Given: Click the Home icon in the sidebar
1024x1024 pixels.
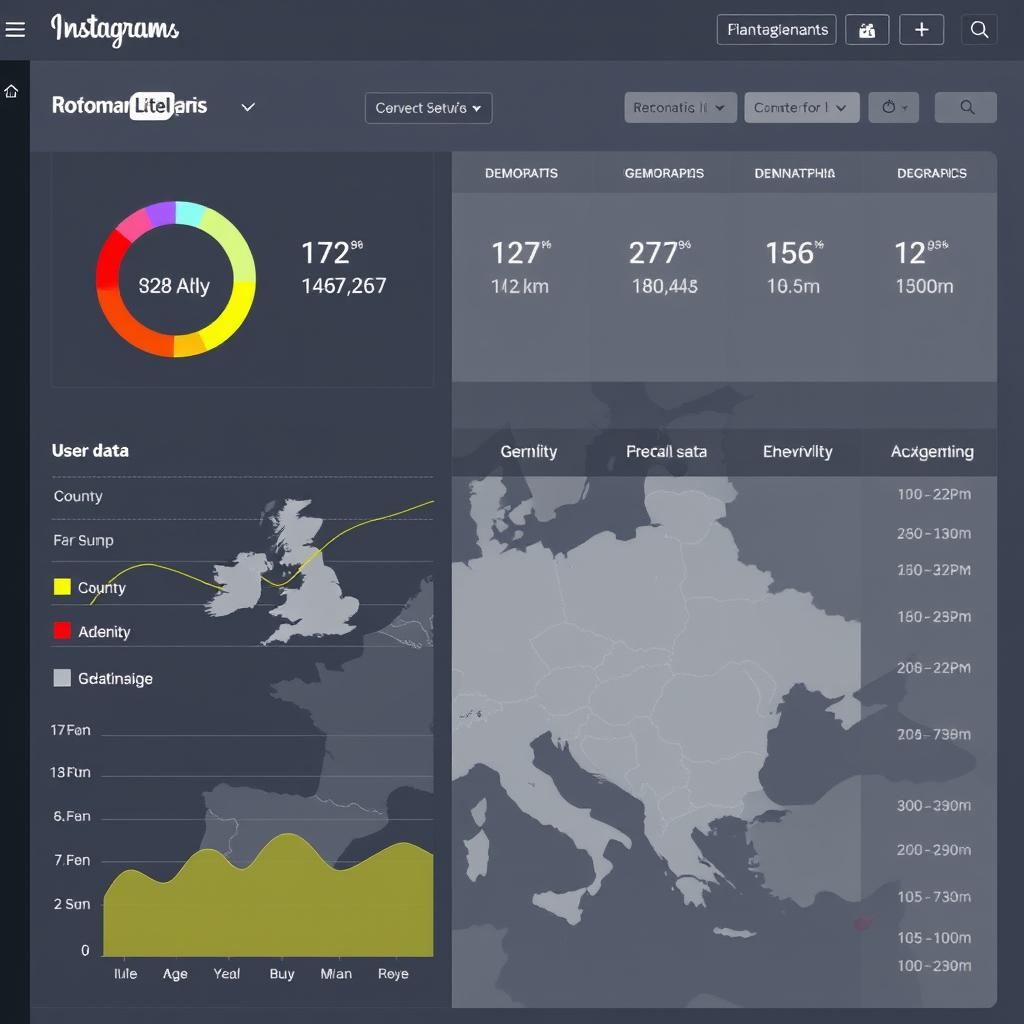Looking at the screenshot, I should point(11,91).
